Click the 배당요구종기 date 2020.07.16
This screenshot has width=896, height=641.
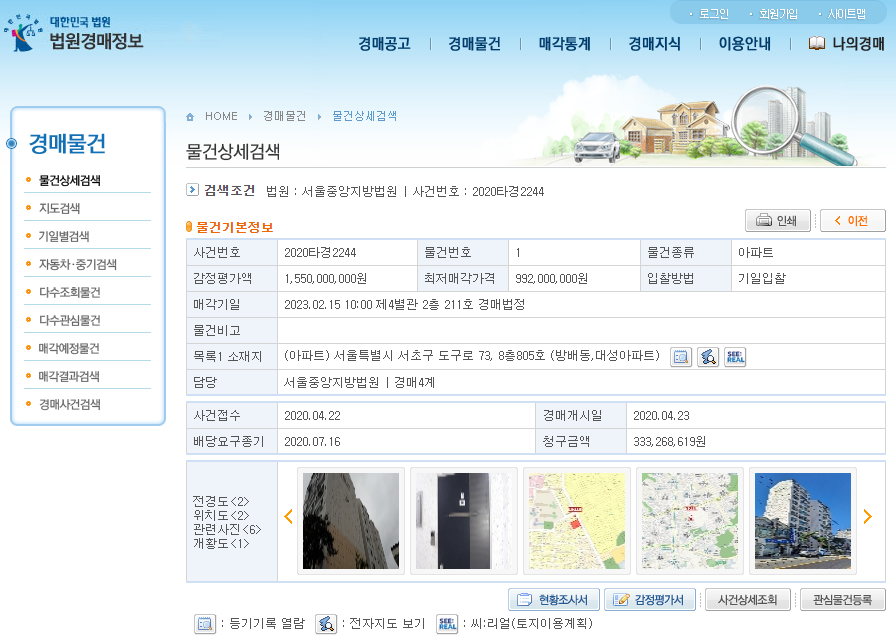point(312,442)
